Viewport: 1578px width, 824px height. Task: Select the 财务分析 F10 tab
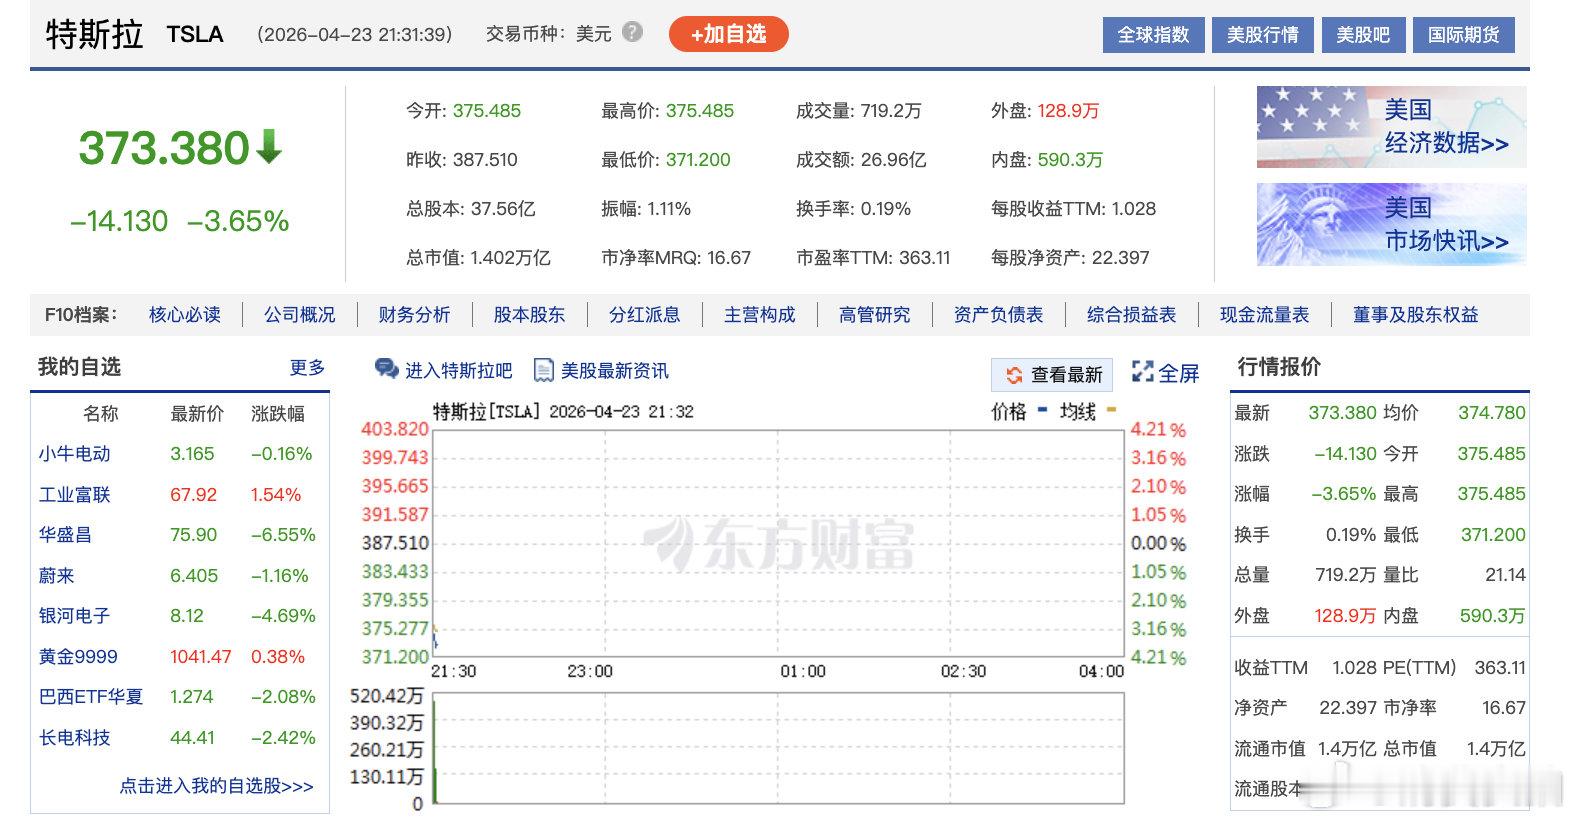pyautogui.click(x=414, y=315)
